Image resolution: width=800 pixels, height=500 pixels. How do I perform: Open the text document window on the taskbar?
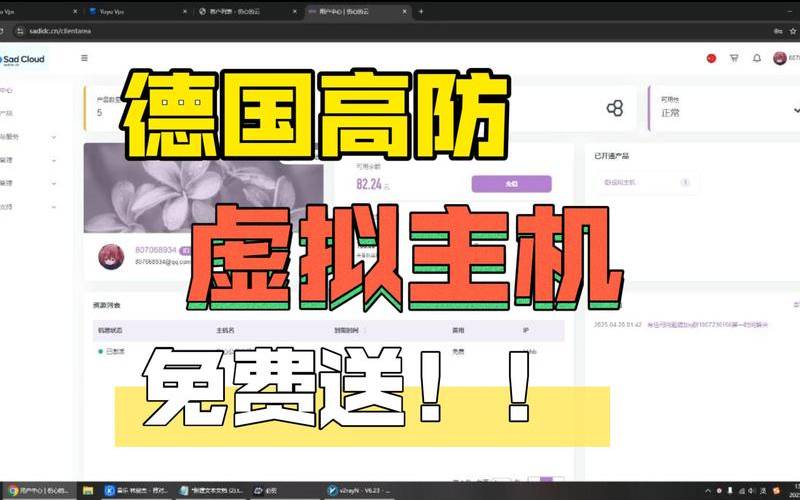(x=213, y=491)
